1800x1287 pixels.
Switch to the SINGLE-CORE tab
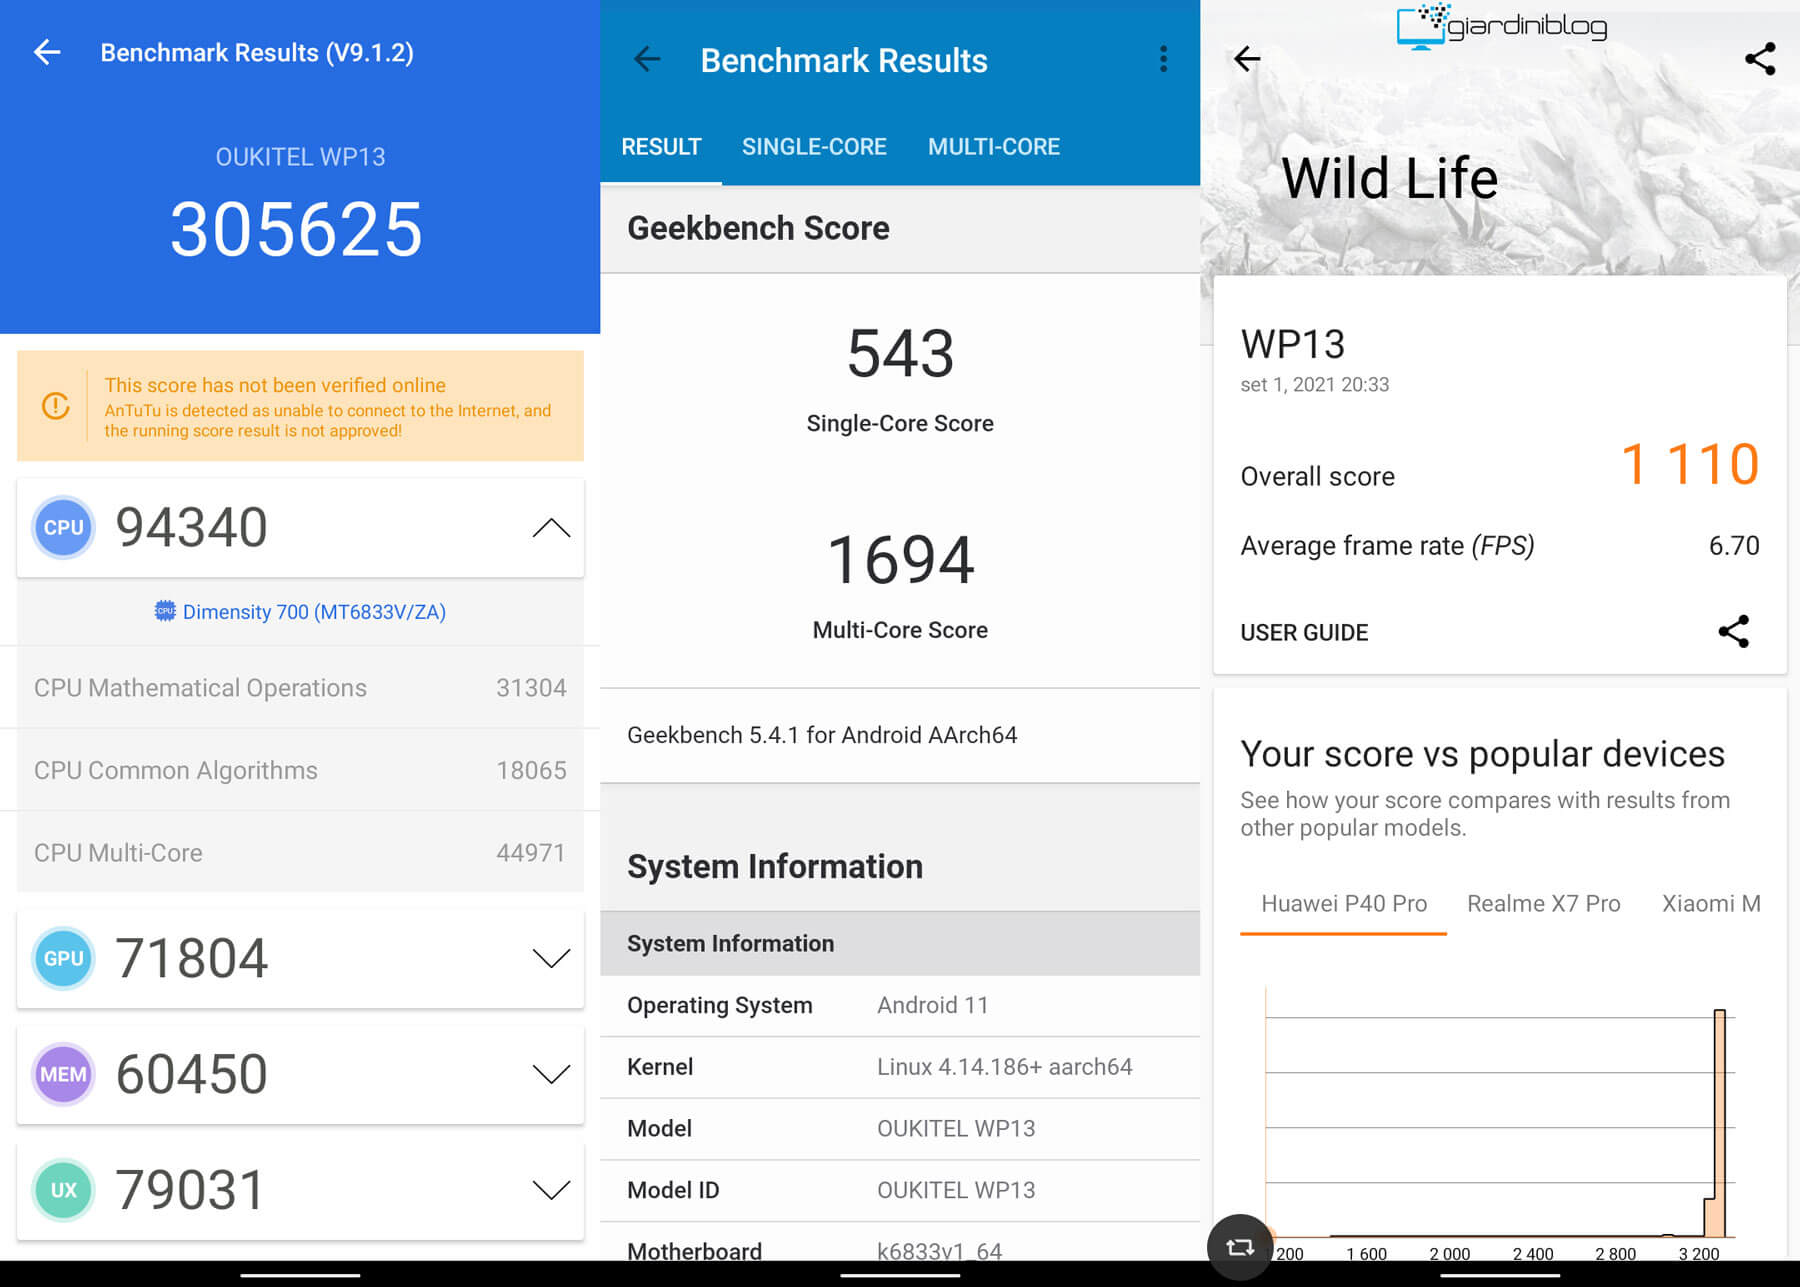coord(814,147)
